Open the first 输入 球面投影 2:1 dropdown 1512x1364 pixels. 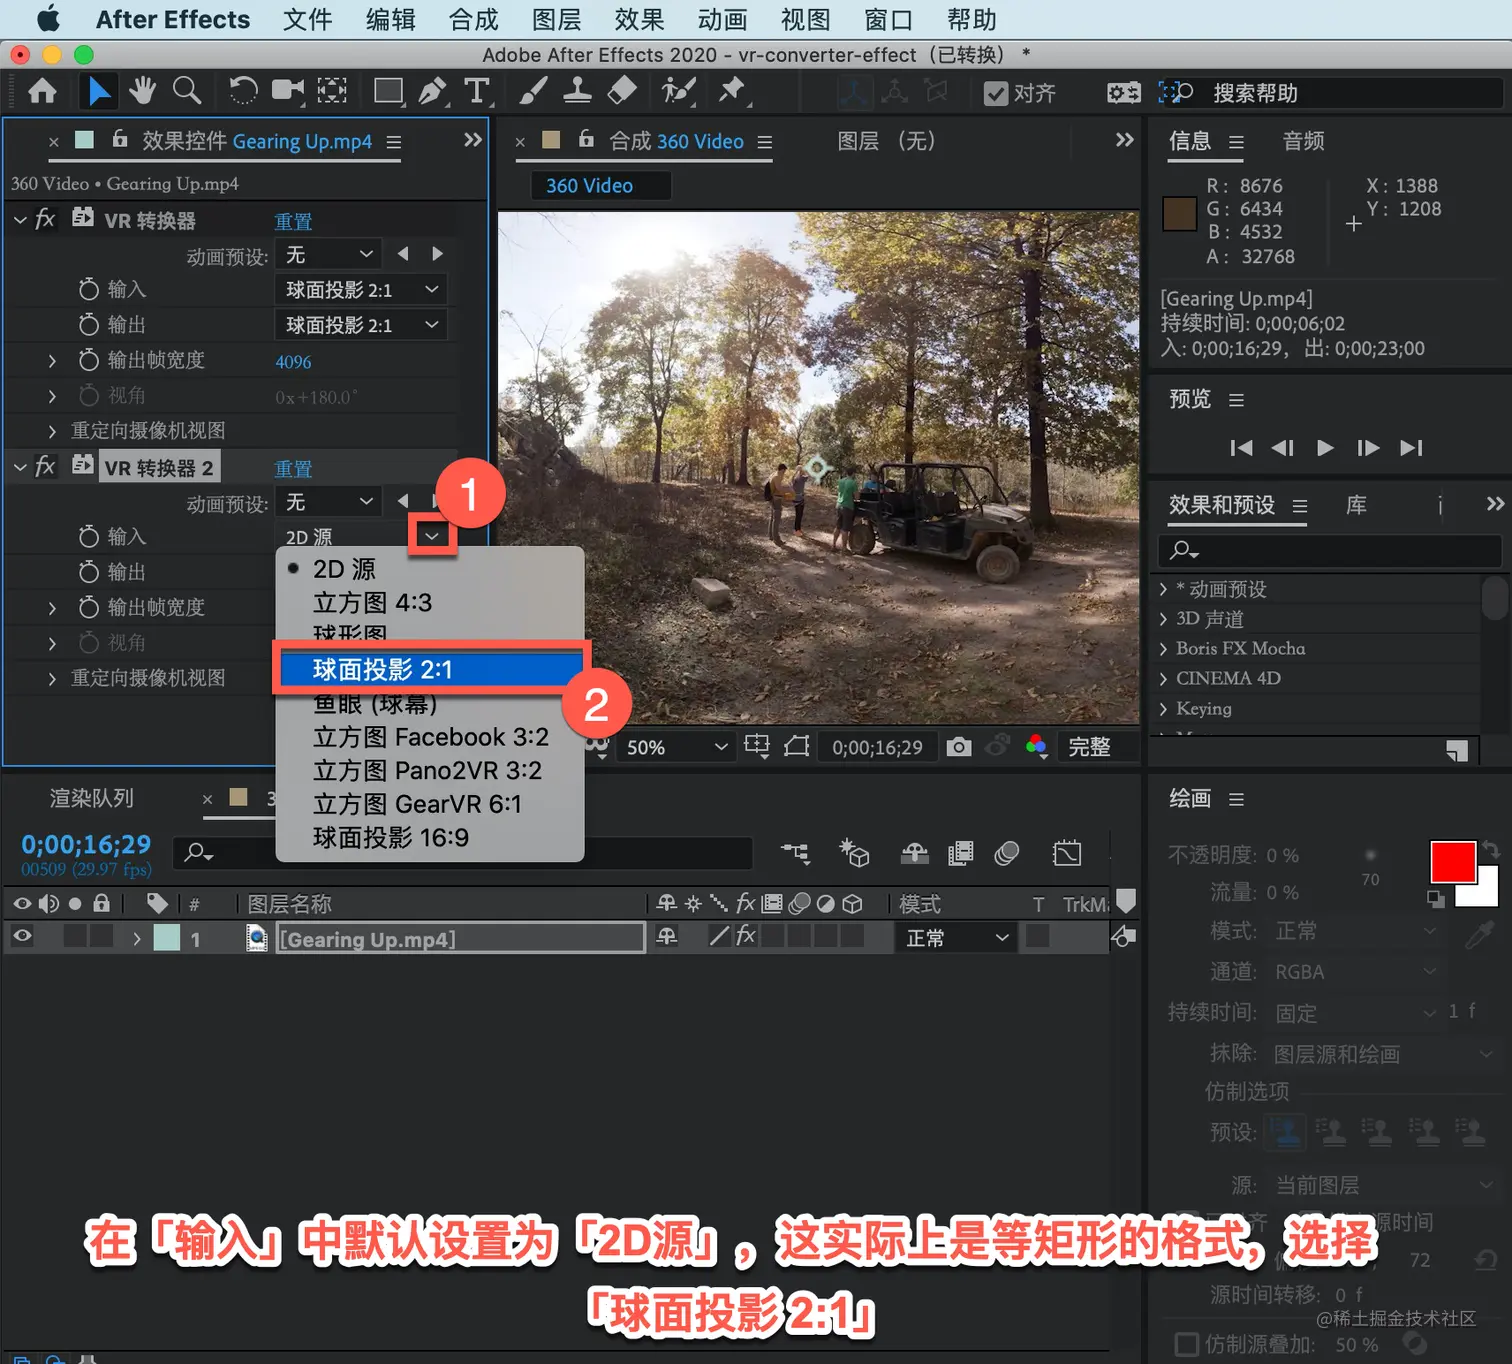click(x=361, y=290)
